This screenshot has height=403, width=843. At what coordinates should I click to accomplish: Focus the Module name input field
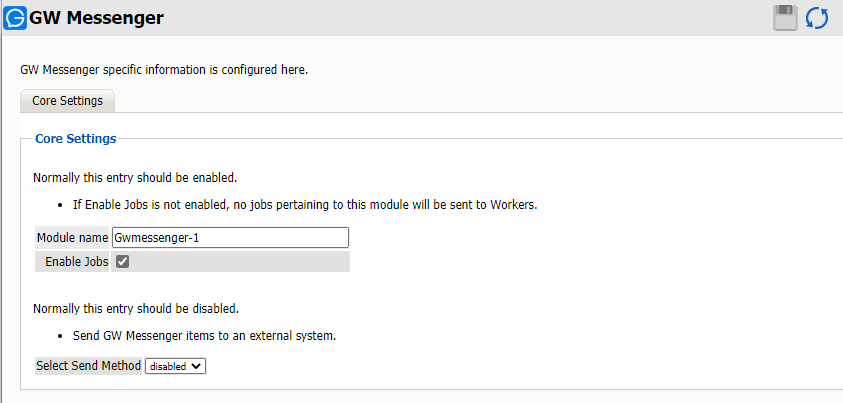click(x=230, y=238)
